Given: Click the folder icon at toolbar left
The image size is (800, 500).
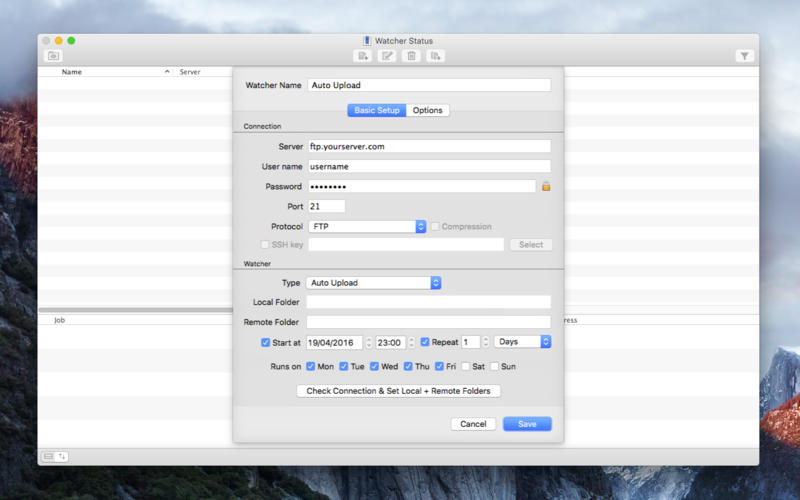Looking at the screenshot, I should [53, 56].
